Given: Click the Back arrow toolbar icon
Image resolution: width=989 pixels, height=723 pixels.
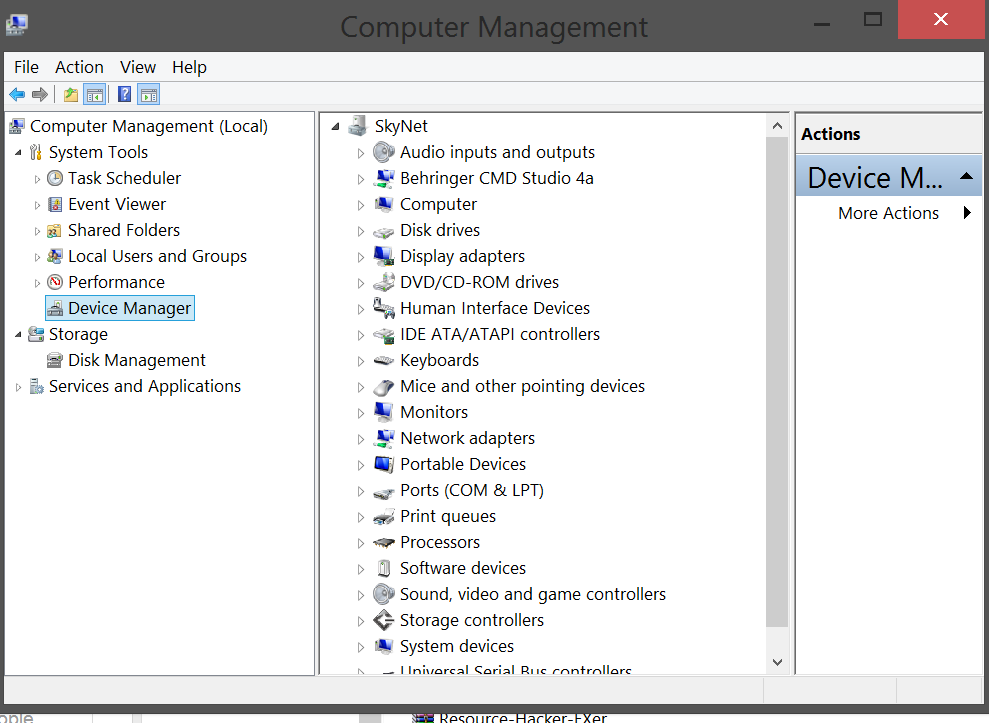Looking at the screenshot, I should pyautogui.click(x=17, y=95).
